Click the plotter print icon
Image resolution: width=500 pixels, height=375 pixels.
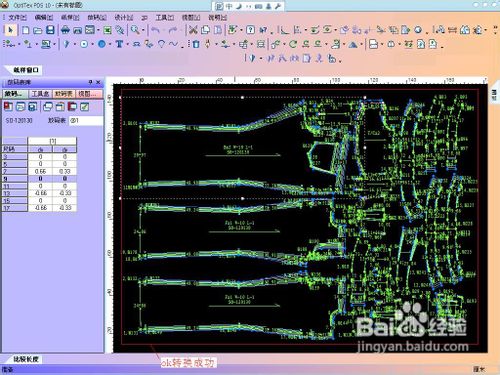click(65, 30)
